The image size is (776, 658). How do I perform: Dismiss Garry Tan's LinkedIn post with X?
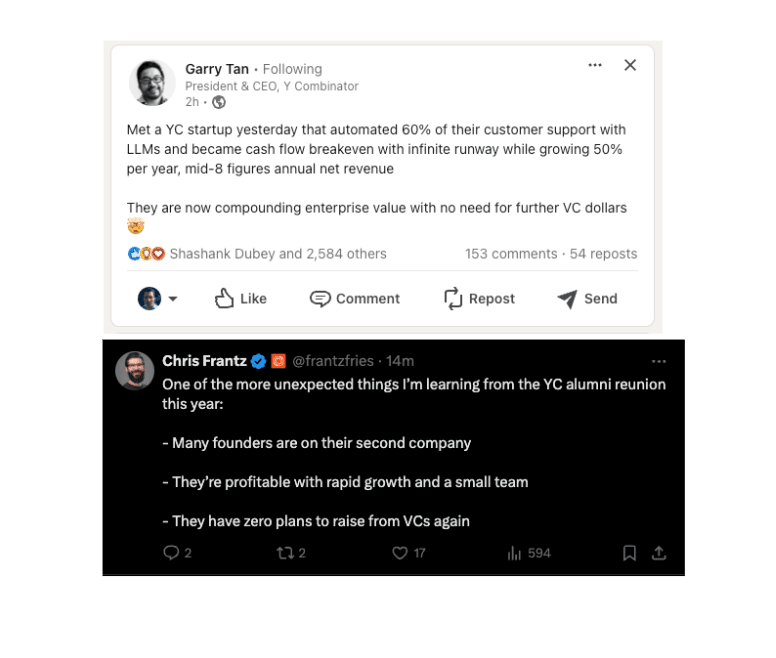pyautogui.click(x=630, y=65)
